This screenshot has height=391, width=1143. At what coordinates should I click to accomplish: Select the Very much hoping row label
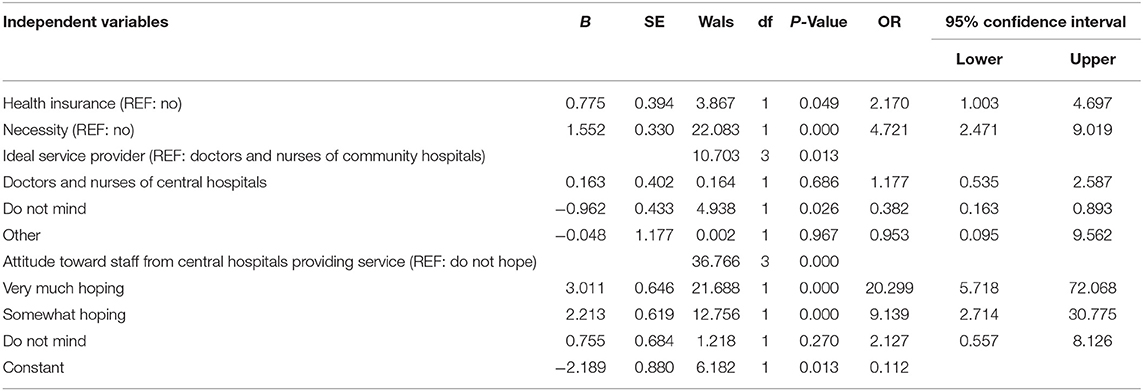pyautogui.click(x=63, y=288)
